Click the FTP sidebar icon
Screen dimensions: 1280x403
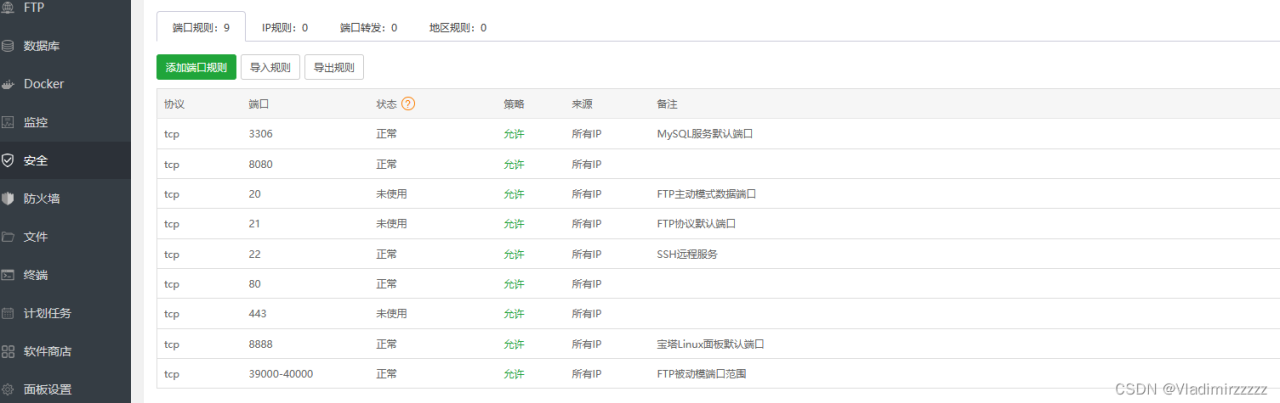click(x=8, y=8)
